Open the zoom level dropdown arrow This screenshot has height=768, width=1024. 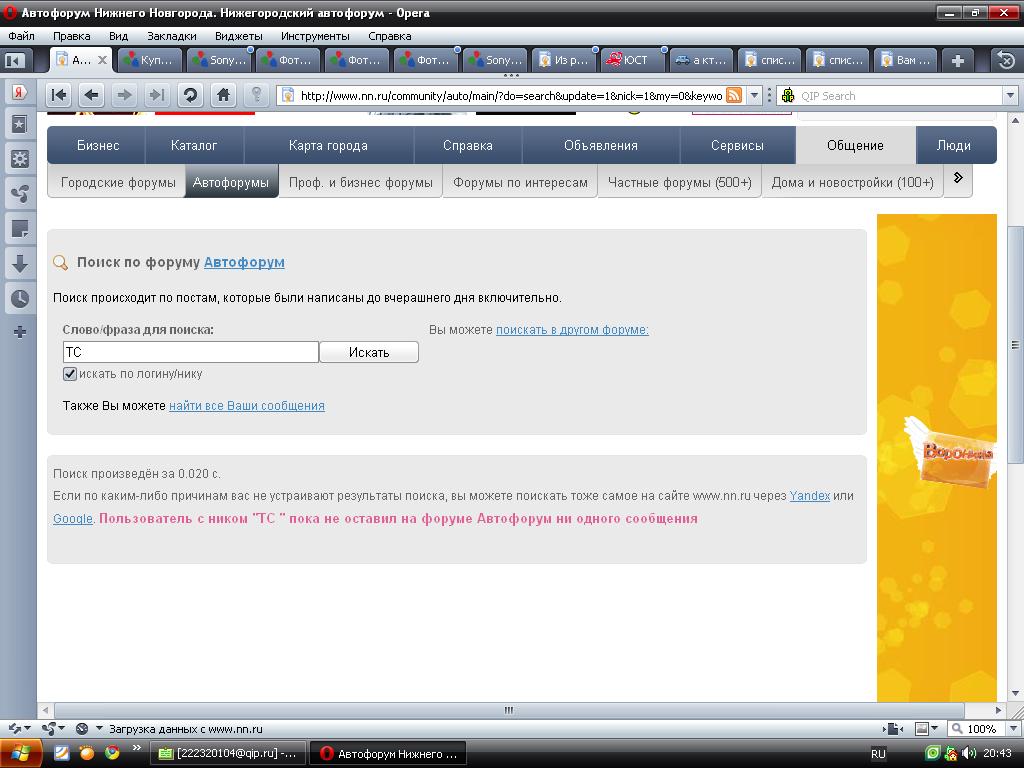click(1013, 729)
